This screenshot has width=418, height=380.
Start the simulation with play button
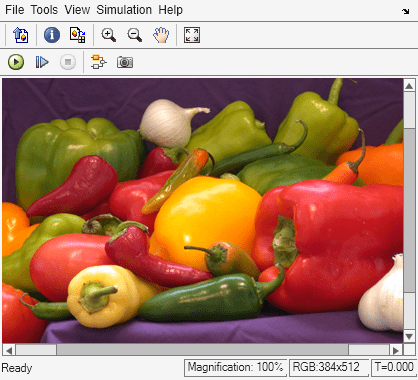coord(16,62)
